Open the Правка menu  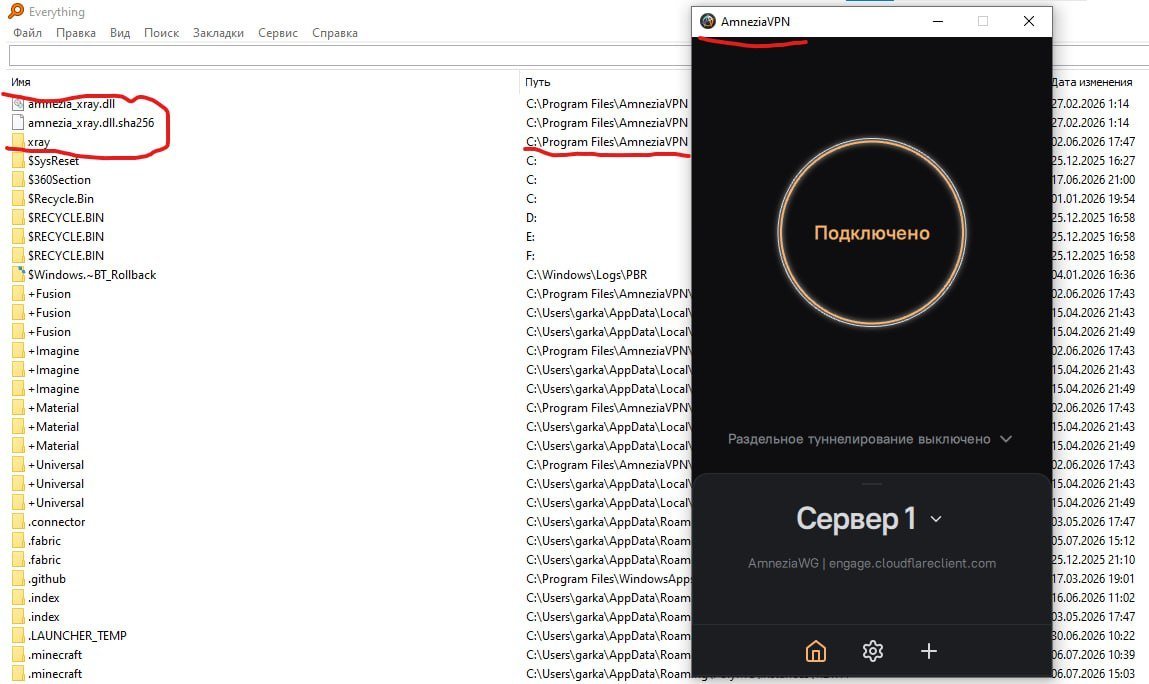[x=75, y=33]
